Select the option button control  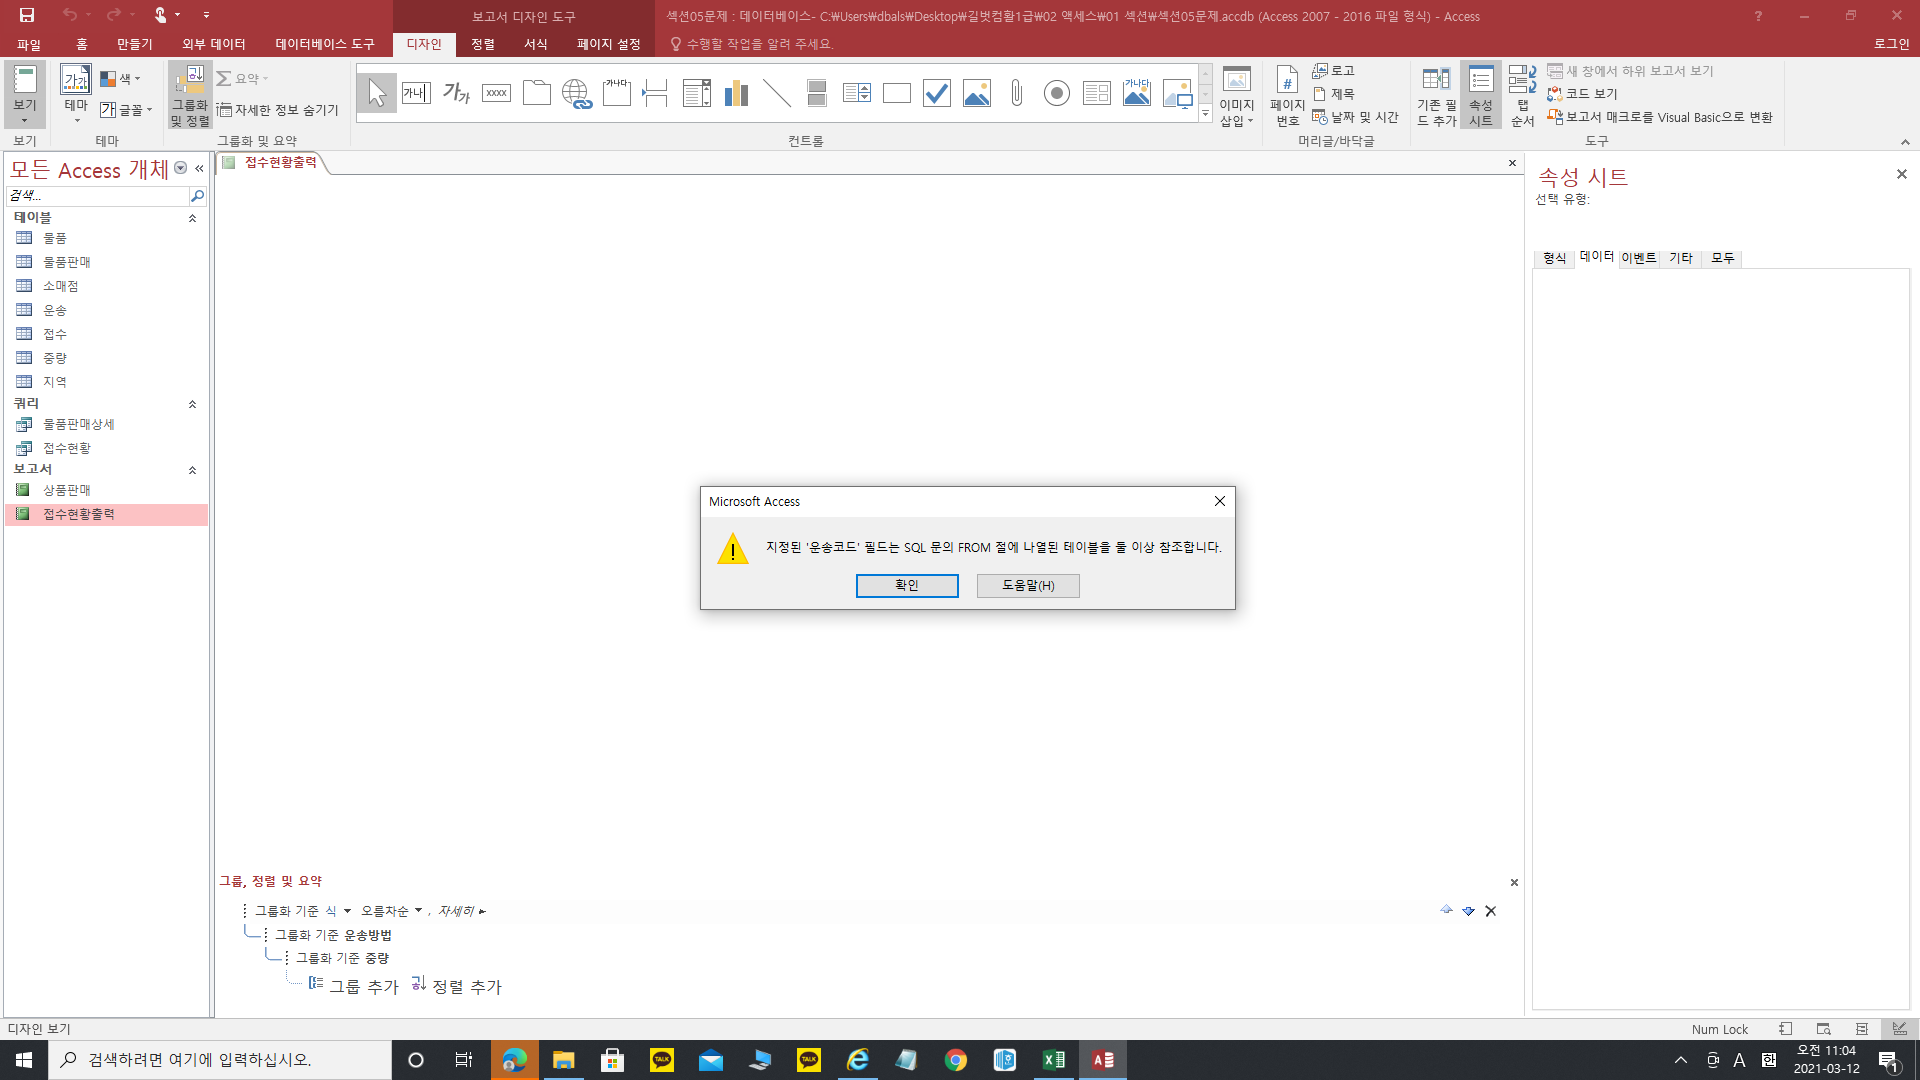click(x=1056, y=93)
